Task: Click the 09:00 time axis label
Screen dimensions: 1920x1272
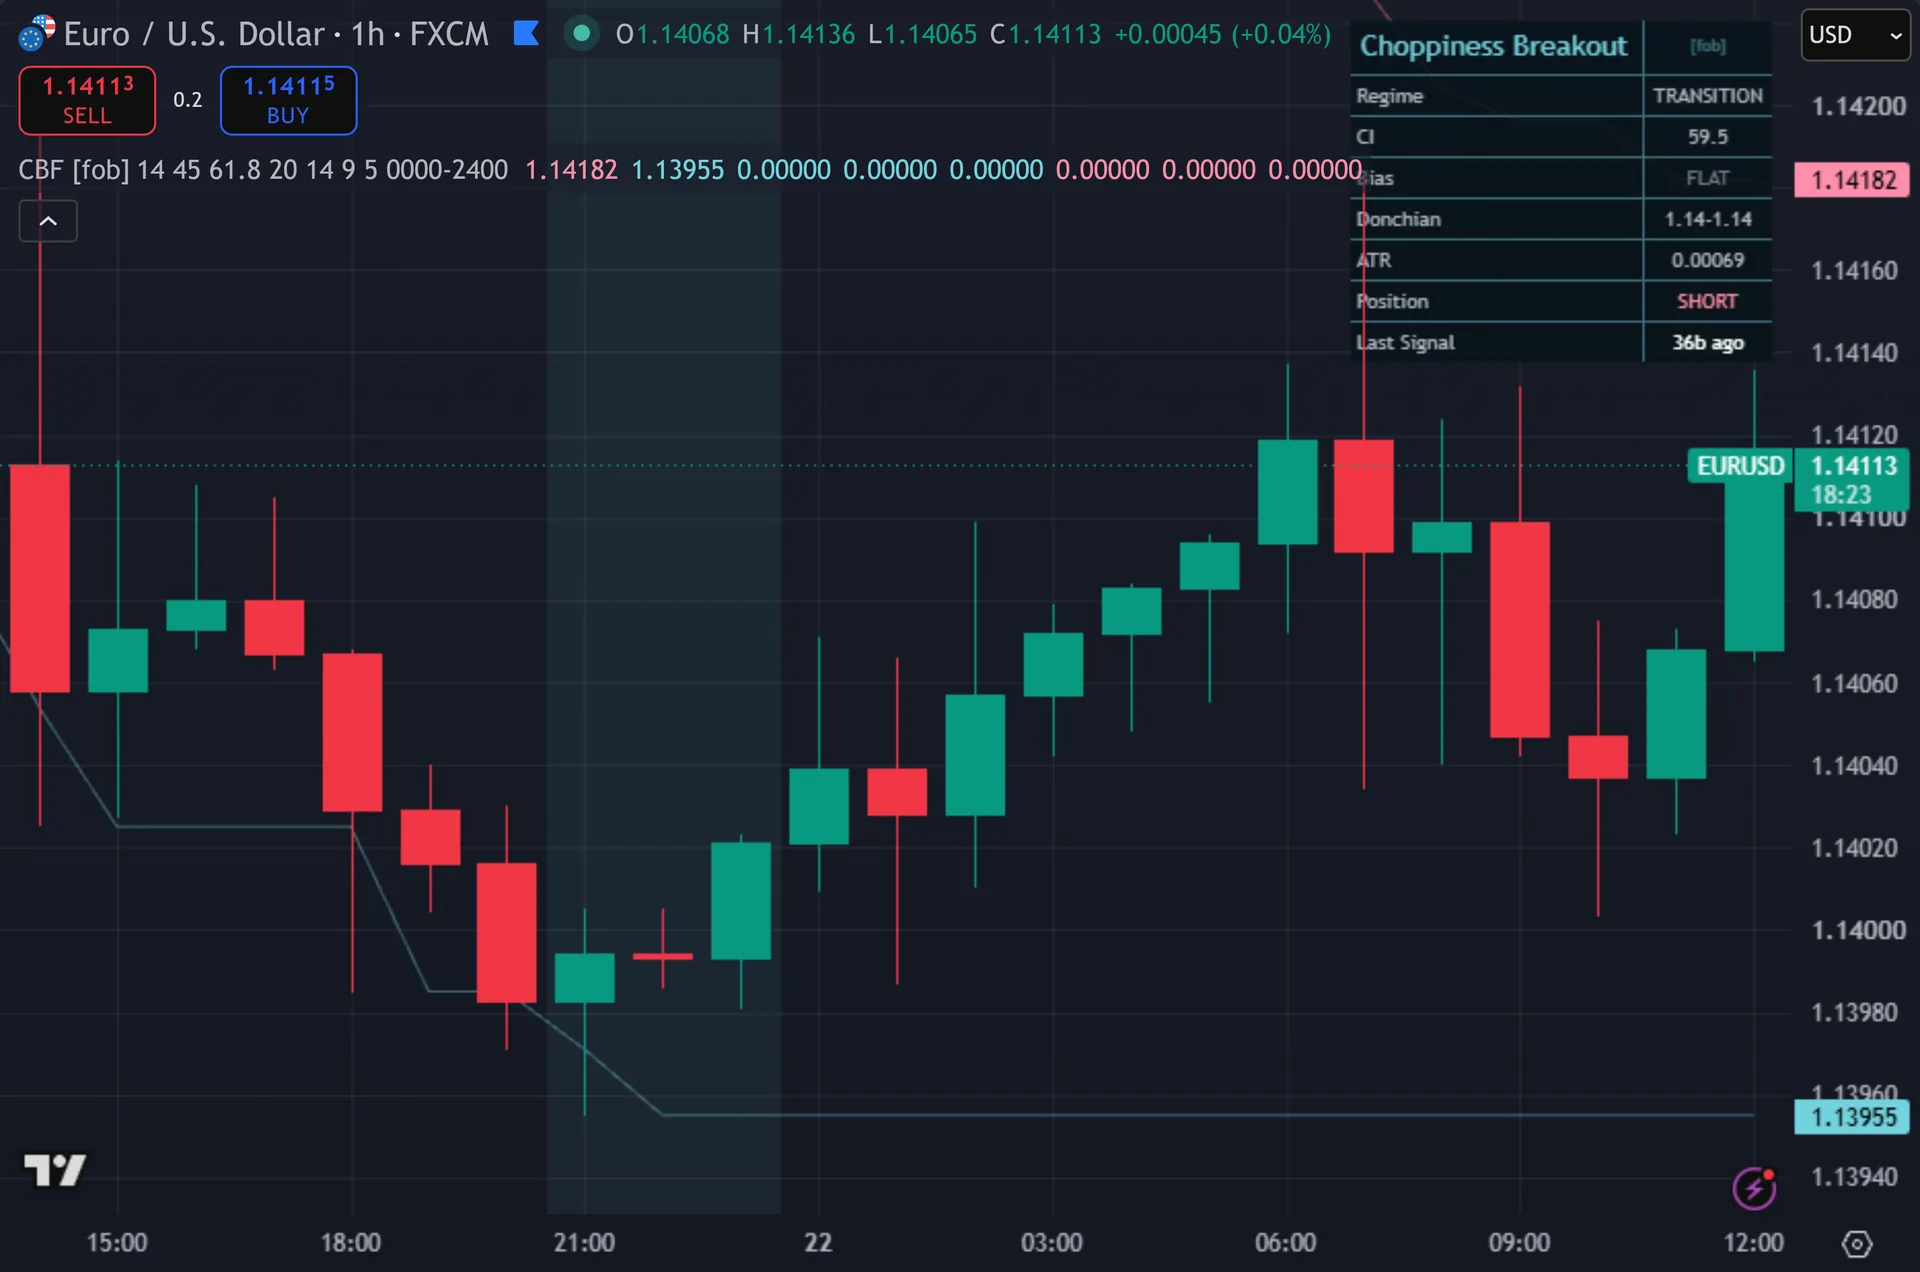Action: (1520, 1243)
